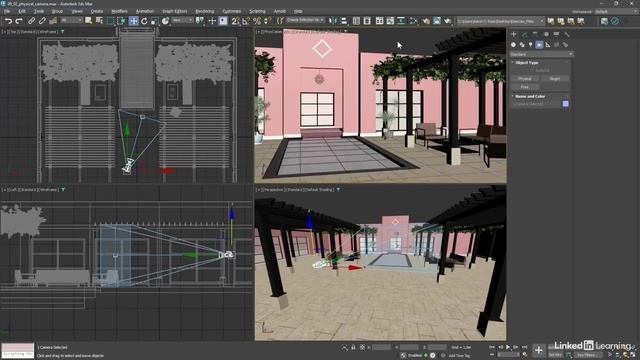Open the reference coordinate system dropdown
This screenshot has height=360, width=640.
click(182, 20)
